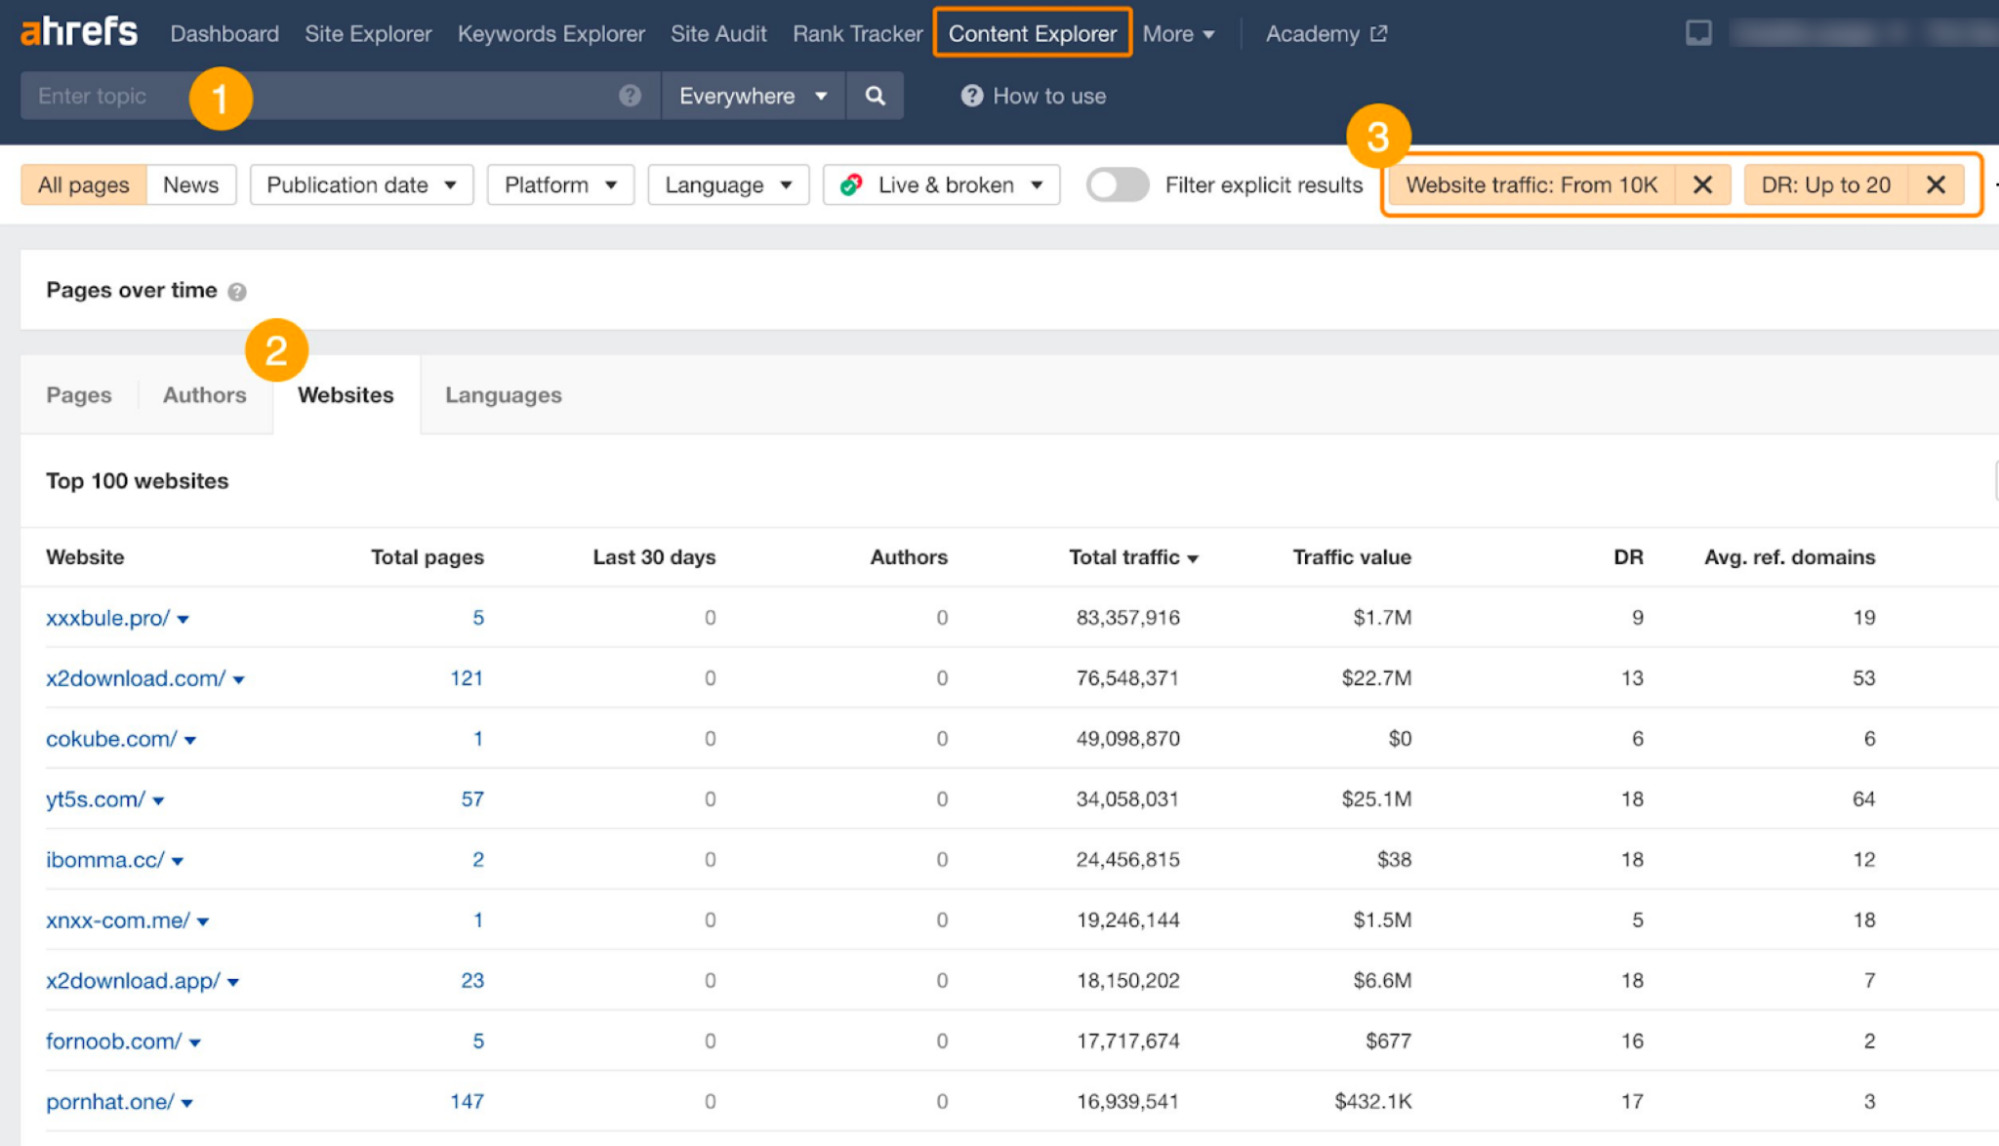Open the 121 pages list for x2download.com
Image resolution: width=1999 pixels, height=1146 pixels.
point(466,678)
